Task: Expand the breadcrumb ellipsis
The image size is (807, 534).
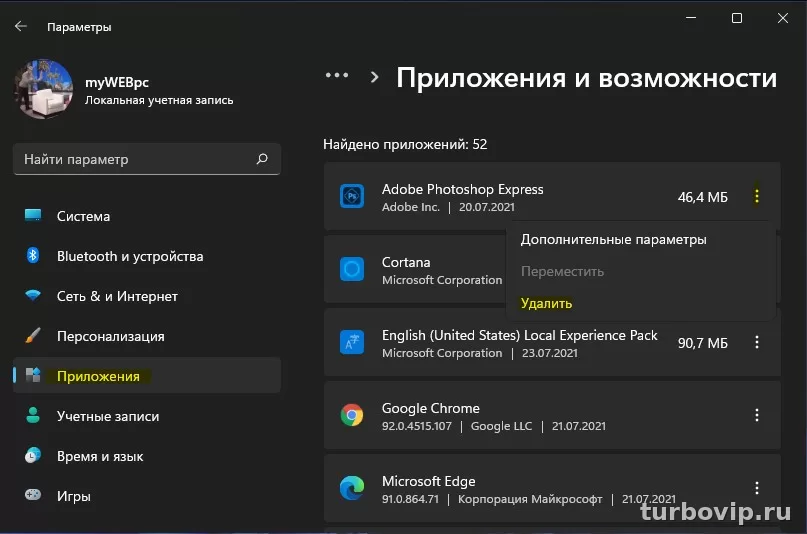Action: pos(337,76)
